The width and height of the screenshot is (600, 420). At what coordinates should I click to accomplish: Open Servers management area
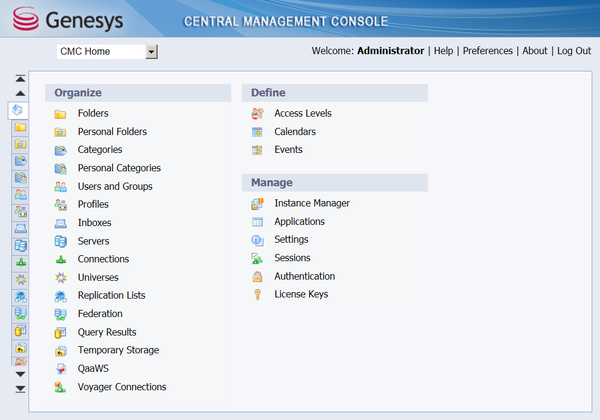click(93, 241)
